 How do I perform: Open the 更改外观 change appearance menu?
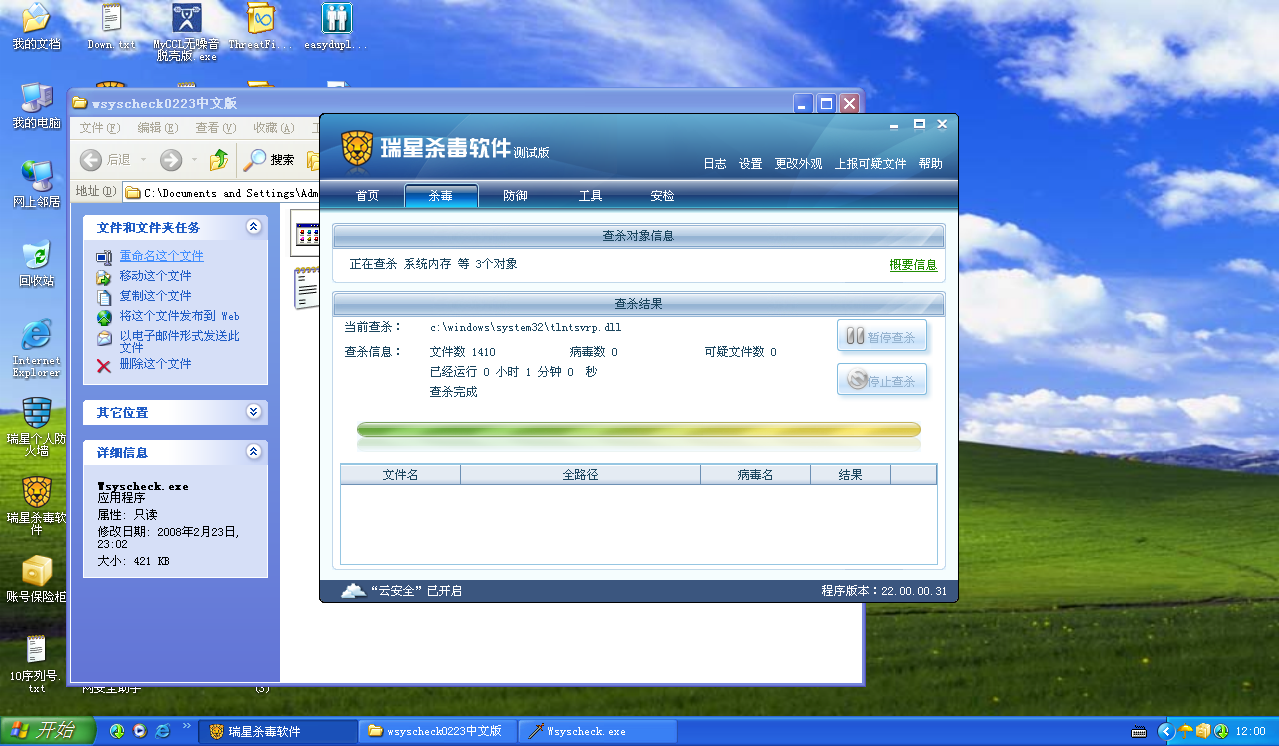tap(799, 164)
